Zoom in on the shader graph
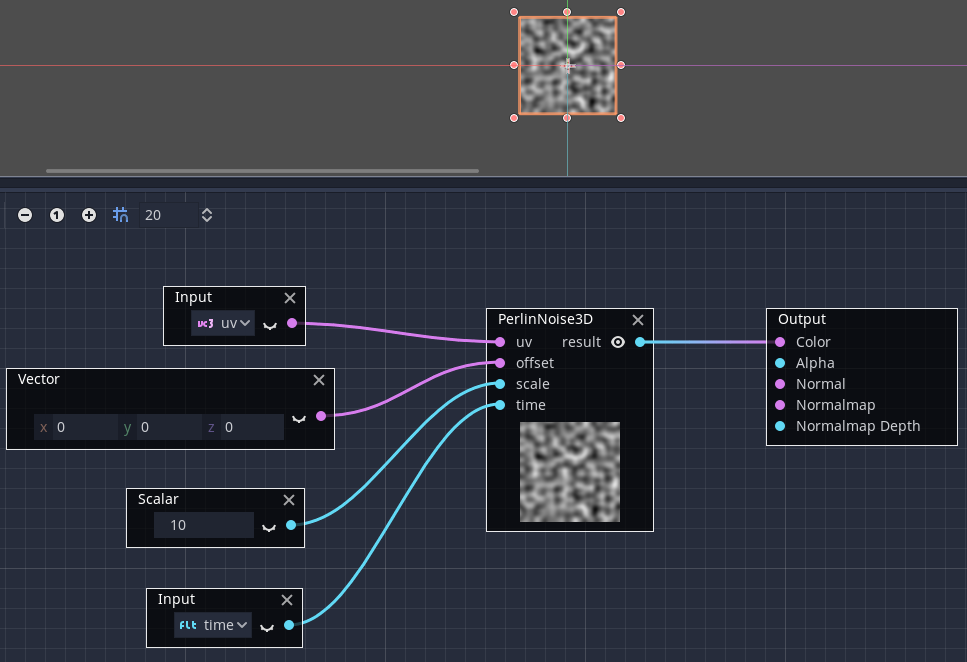Viewport: 967px width, 662px height. tap(88, 214)
